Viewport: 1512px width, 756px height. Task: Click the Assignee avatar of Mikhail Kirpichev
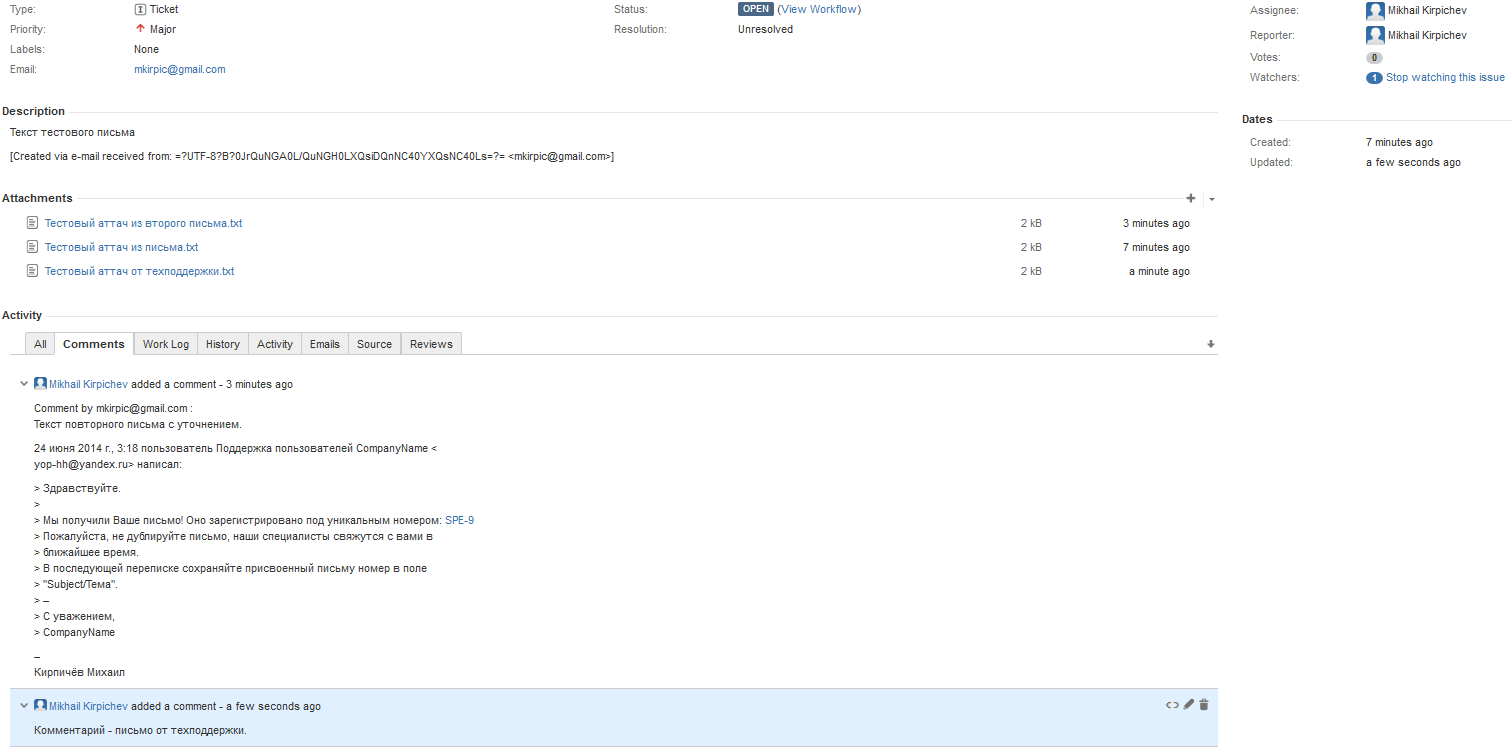pyautogui.click(x=1375, y=11)
